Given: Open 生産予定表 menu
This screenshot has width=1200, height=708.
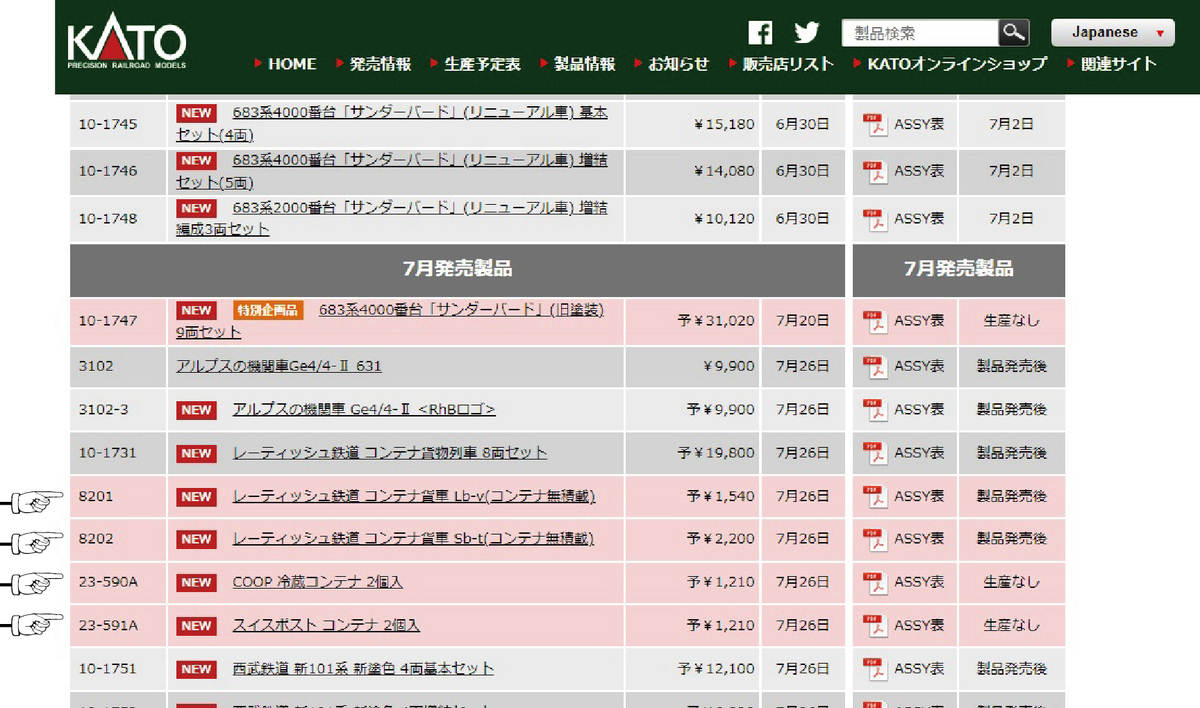Looking at the screenshot, I should (483, 64).
